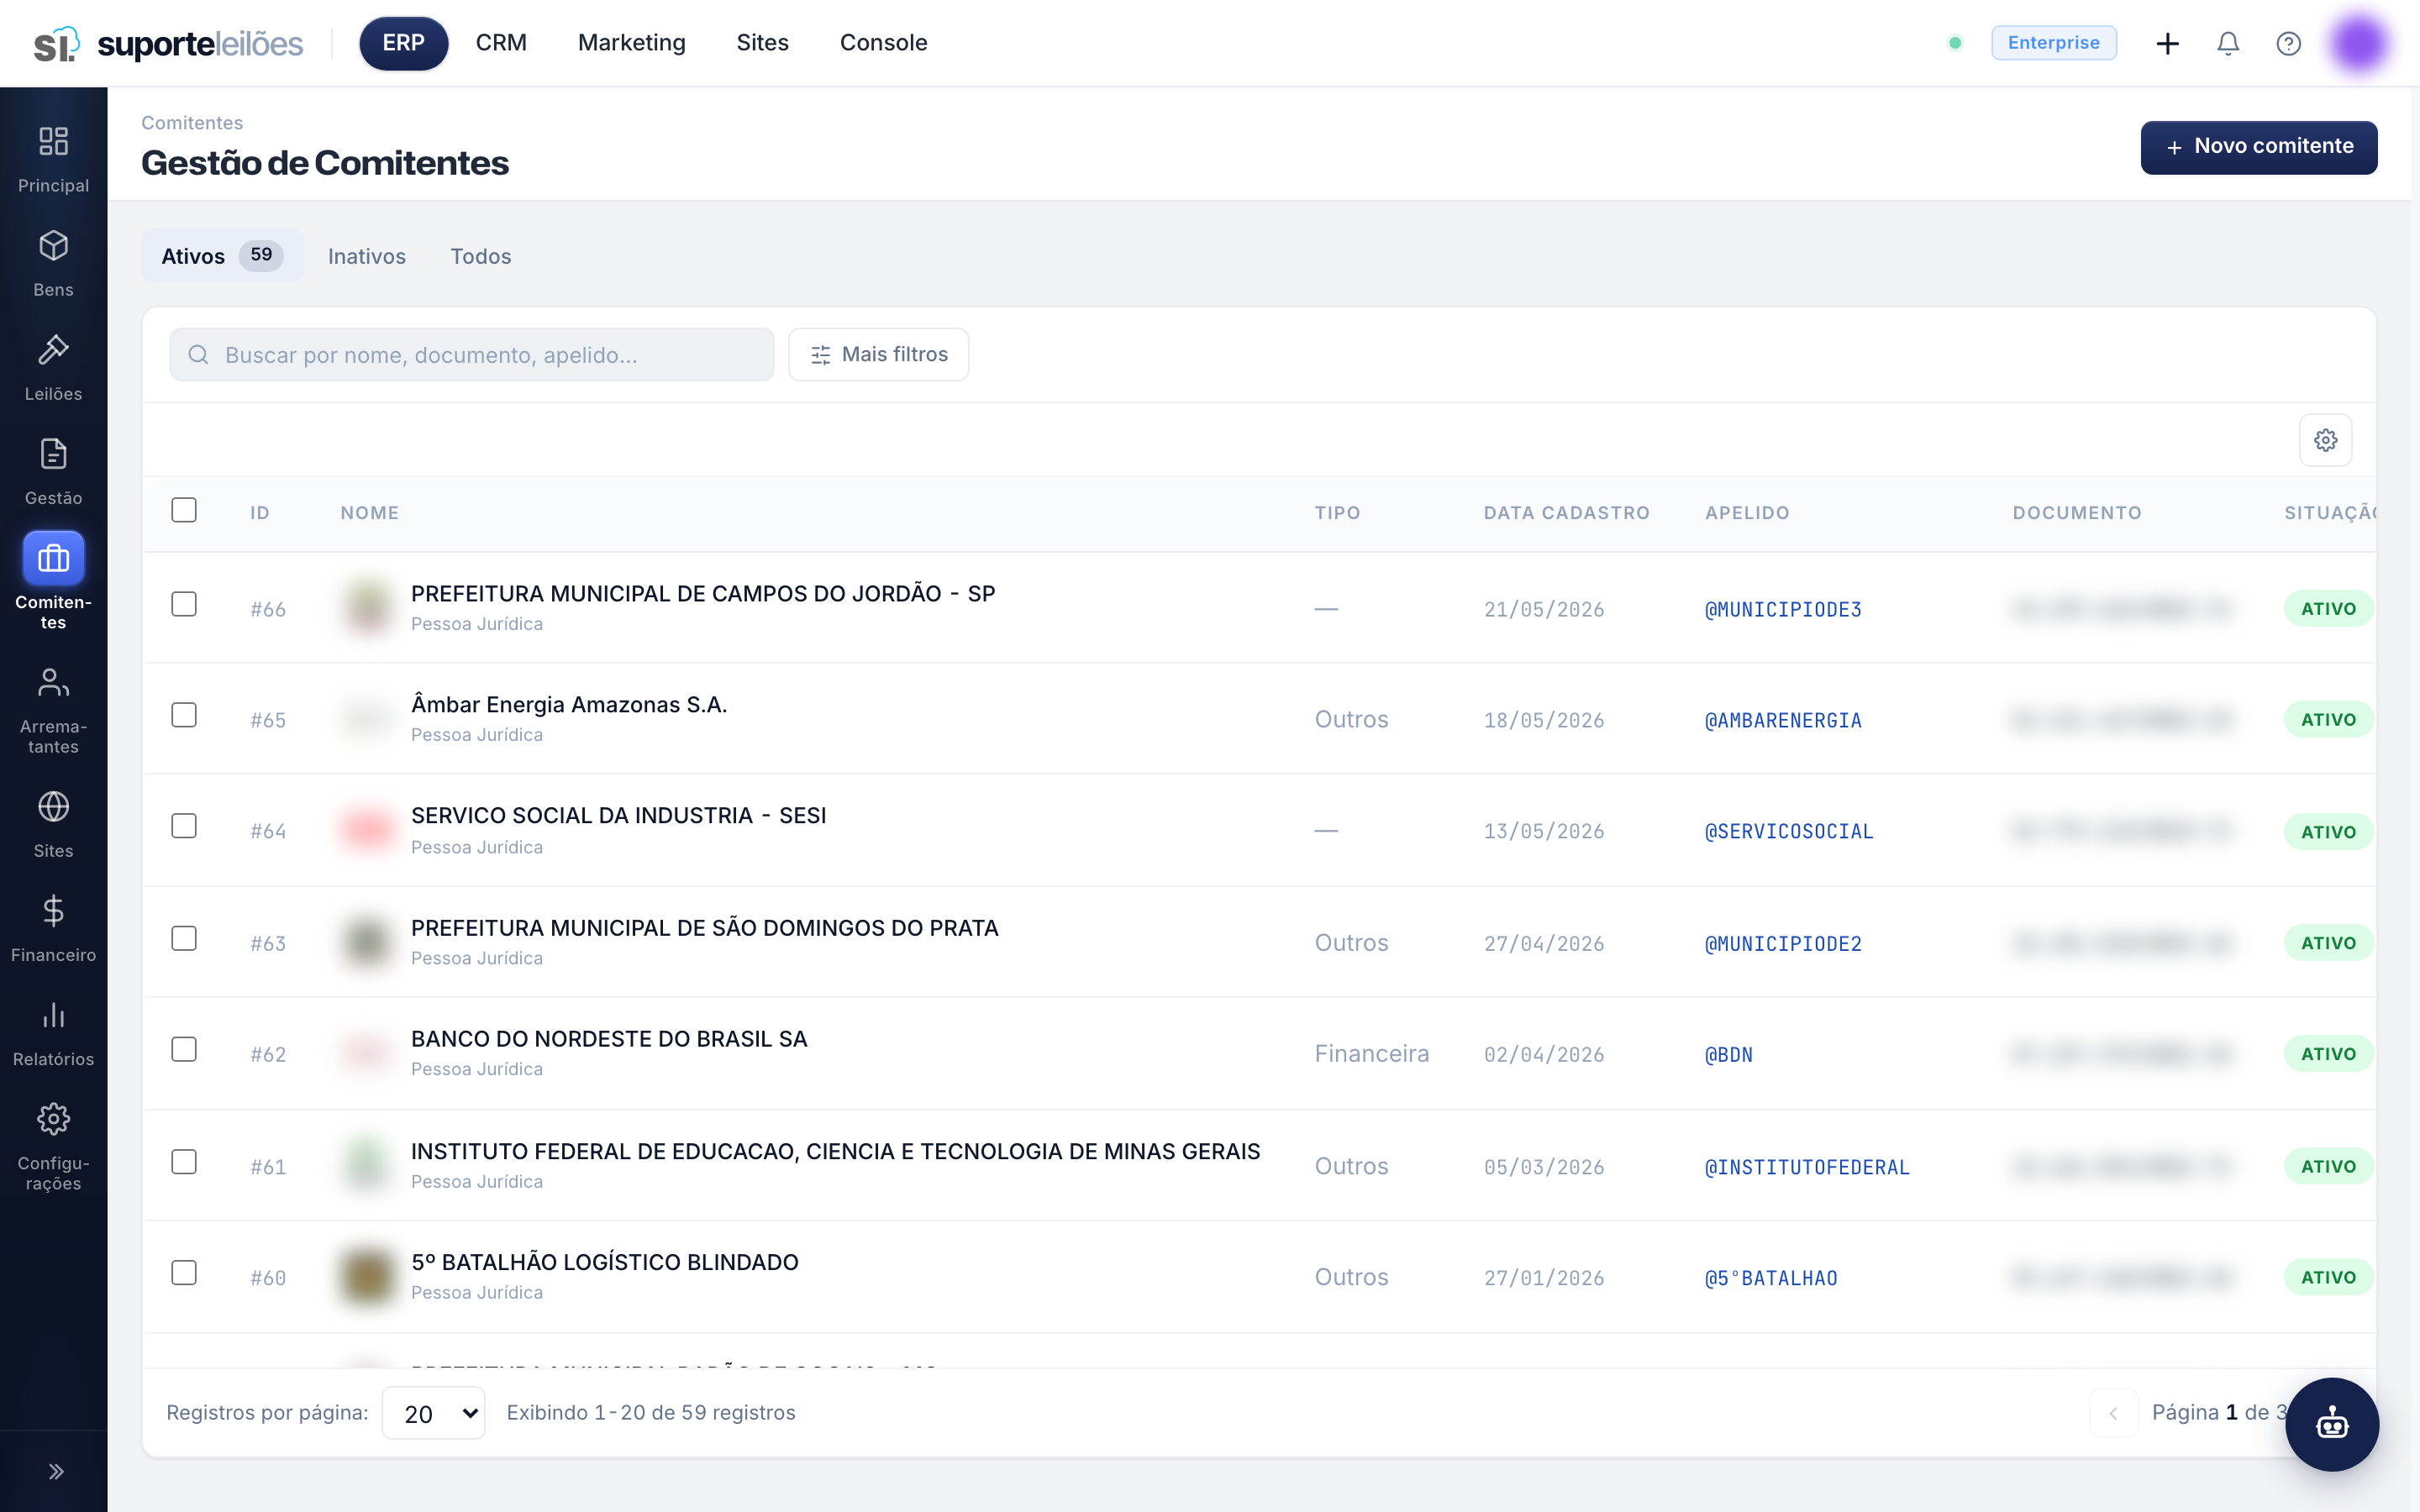Check the row #63 checkbox
This screenshot has width=2420, height=1512.
coord(184,938)
